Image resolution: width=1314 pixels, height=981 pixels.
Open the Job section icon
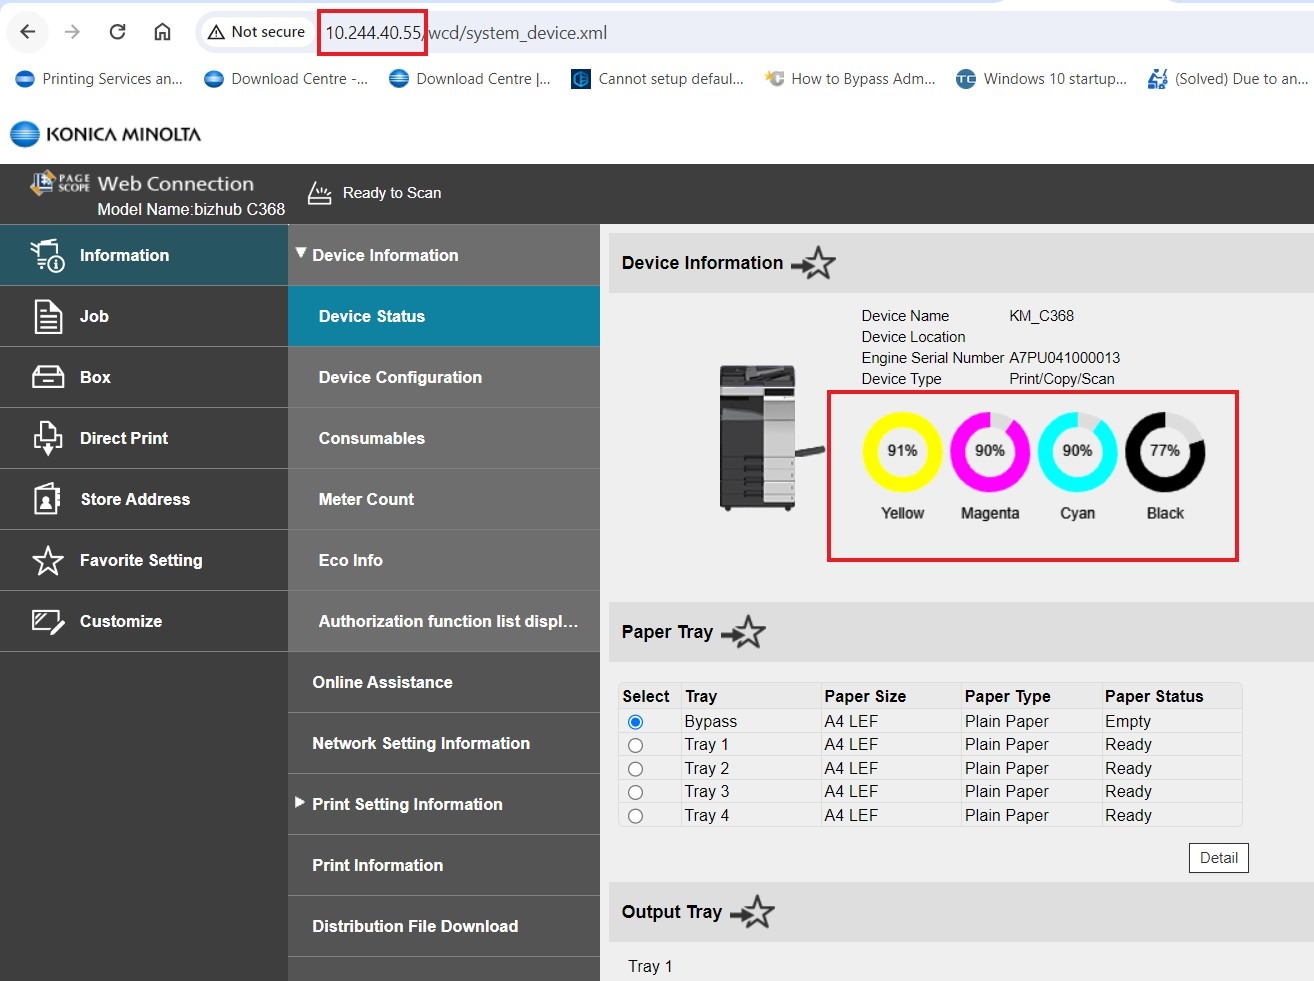(47, 317)
